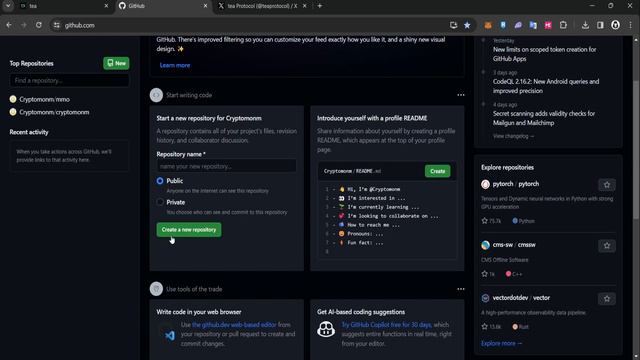Screen dimensions: 640x360
Task: Click the browser forward arrow
Action: point(24,25)
